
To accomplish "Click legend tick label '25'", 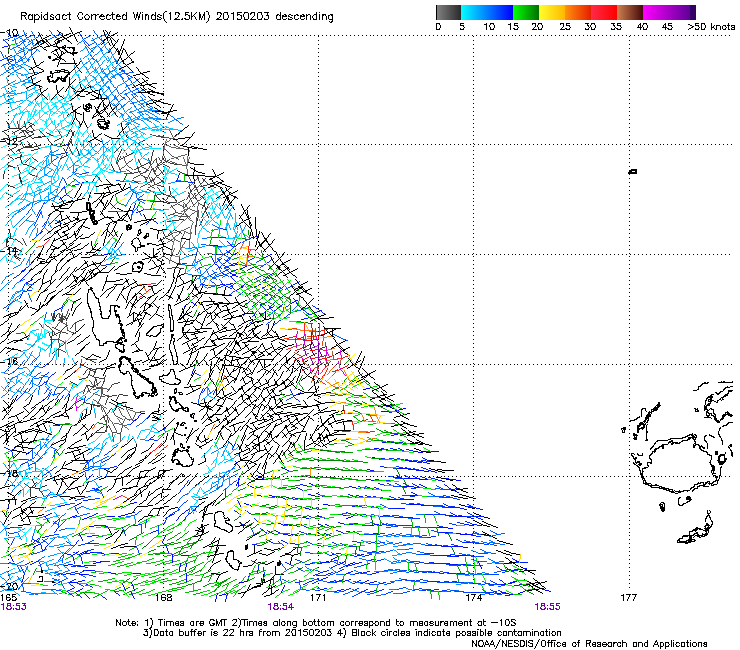I will click(x=565, y=27).
